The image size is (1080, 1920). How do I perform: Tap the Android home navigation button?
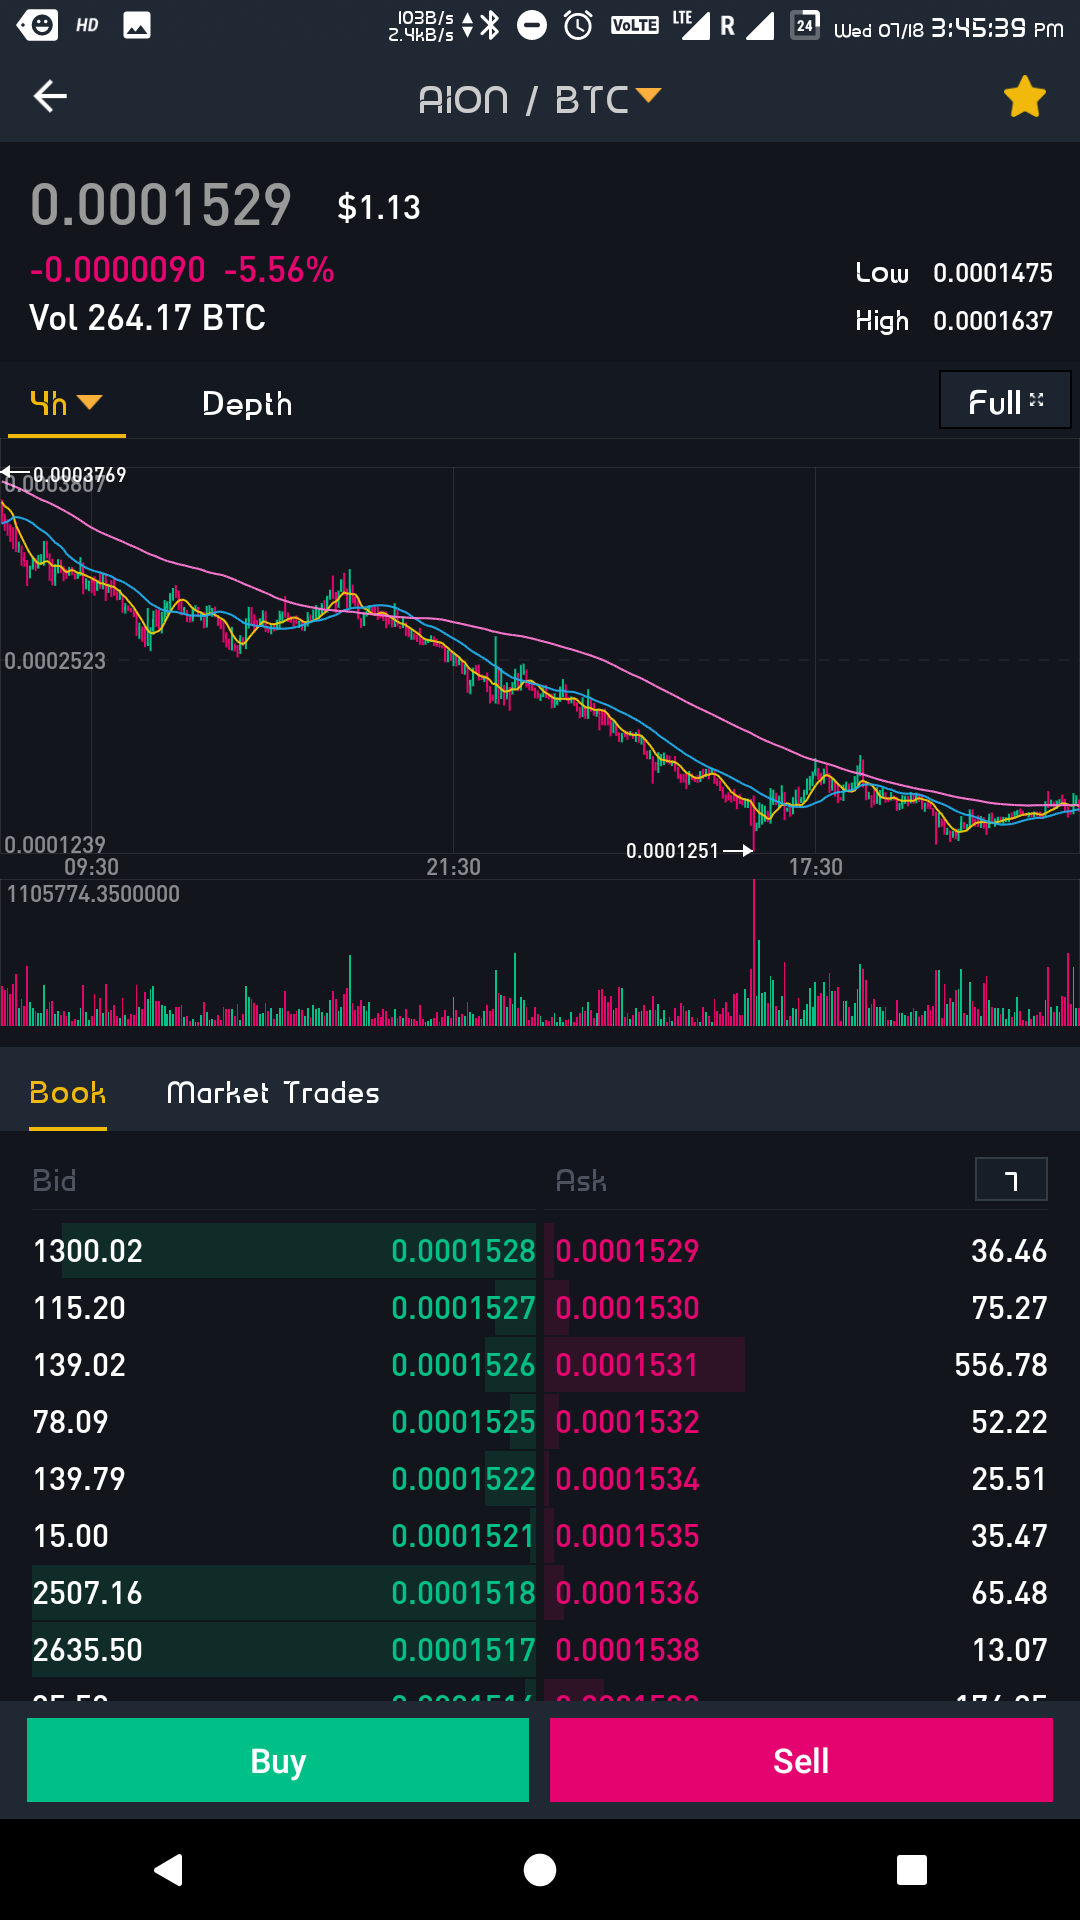[x=540, y=1869]
